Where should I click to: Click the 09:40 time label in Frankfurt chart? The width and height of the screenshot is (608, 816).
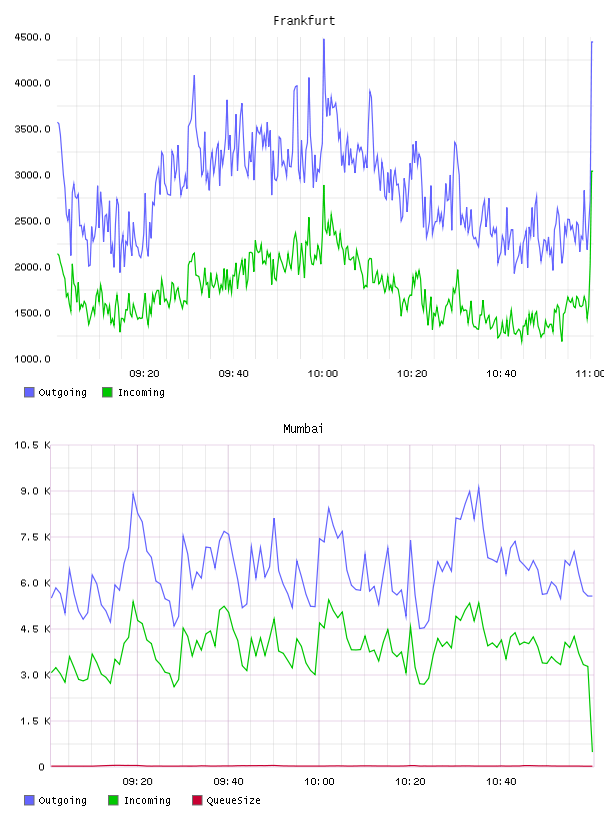click(x=233, y=373)
